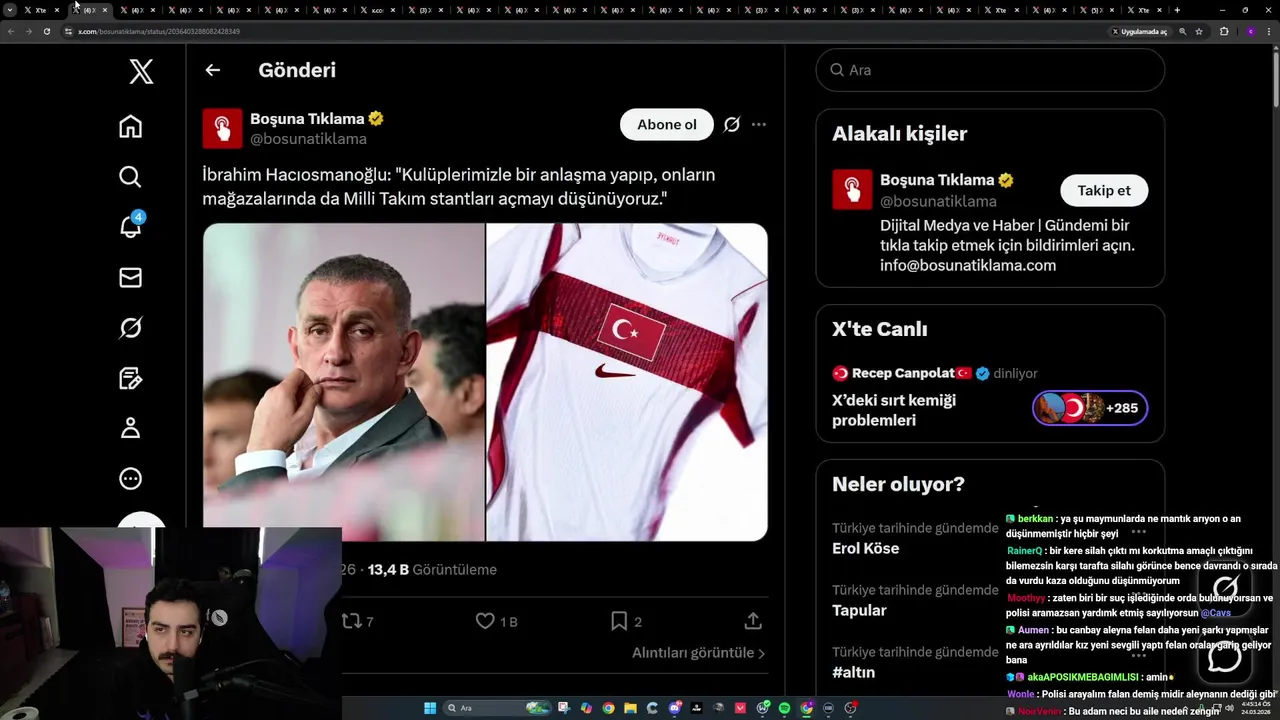Screen dimensions: 1280x720
Task: Click the X logo in sidebar
Action: click(141, 71)
